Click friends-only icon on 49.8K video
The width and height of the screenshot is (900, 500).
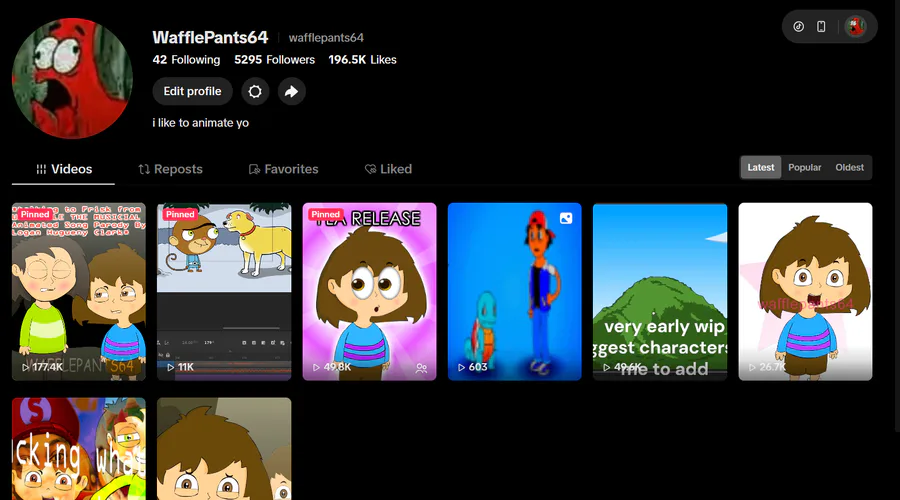tap(421, 368)
